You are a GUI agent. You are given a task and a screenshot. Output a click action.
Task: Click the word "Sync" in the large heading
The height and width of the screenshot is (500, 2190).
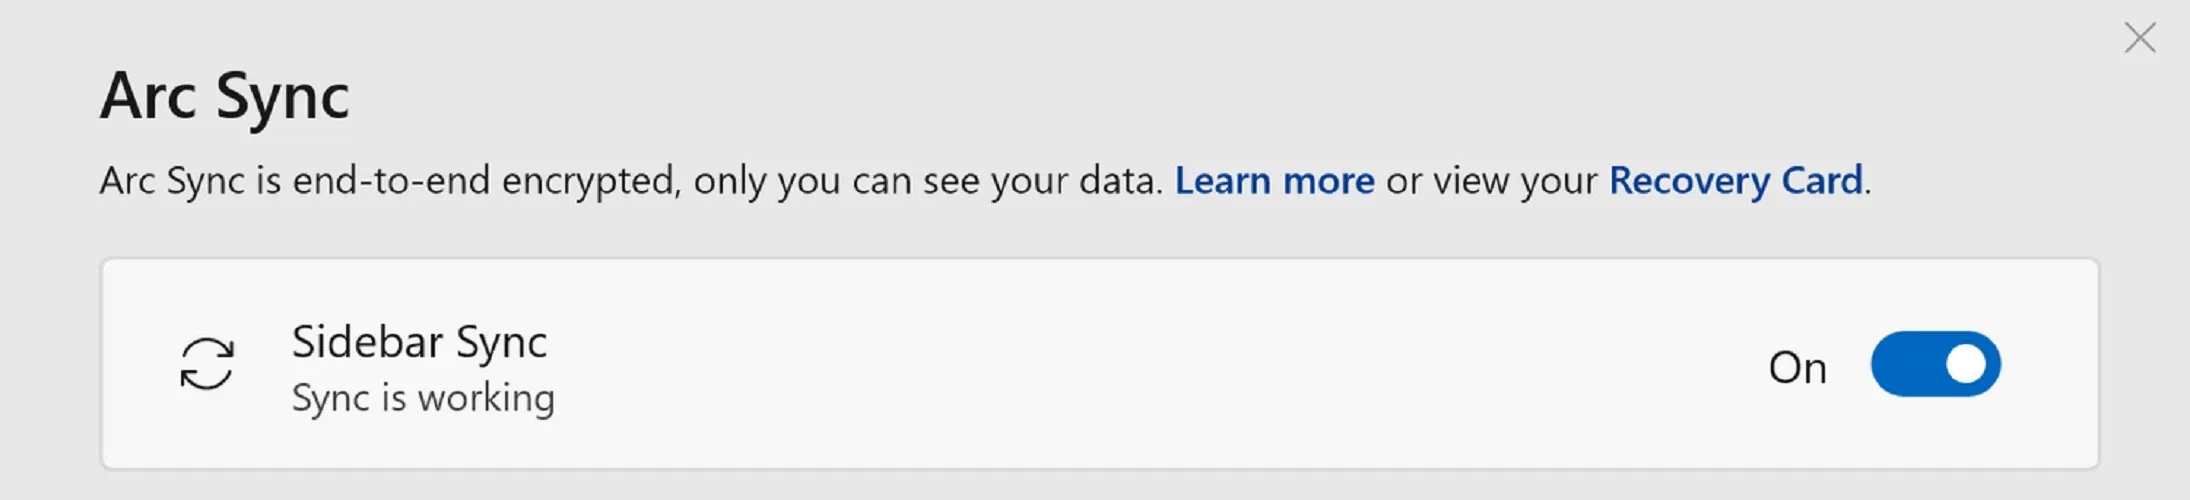[283, 97]
